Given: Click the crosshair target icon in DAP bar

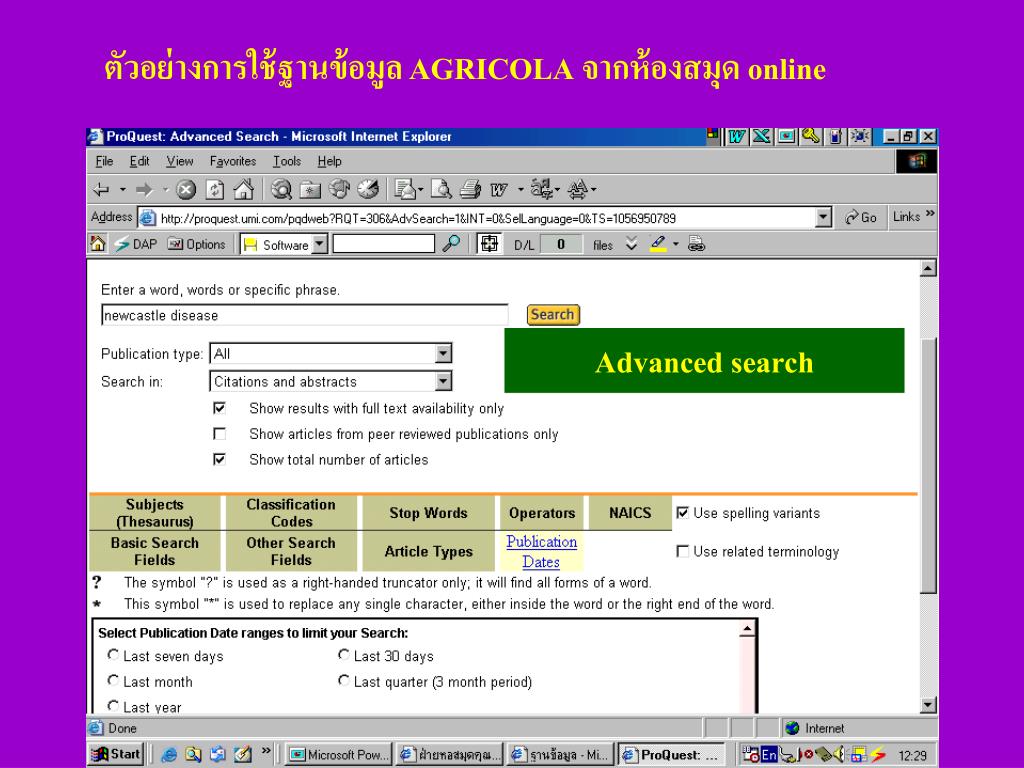Looking at the screenshot, I should [488, 244].
